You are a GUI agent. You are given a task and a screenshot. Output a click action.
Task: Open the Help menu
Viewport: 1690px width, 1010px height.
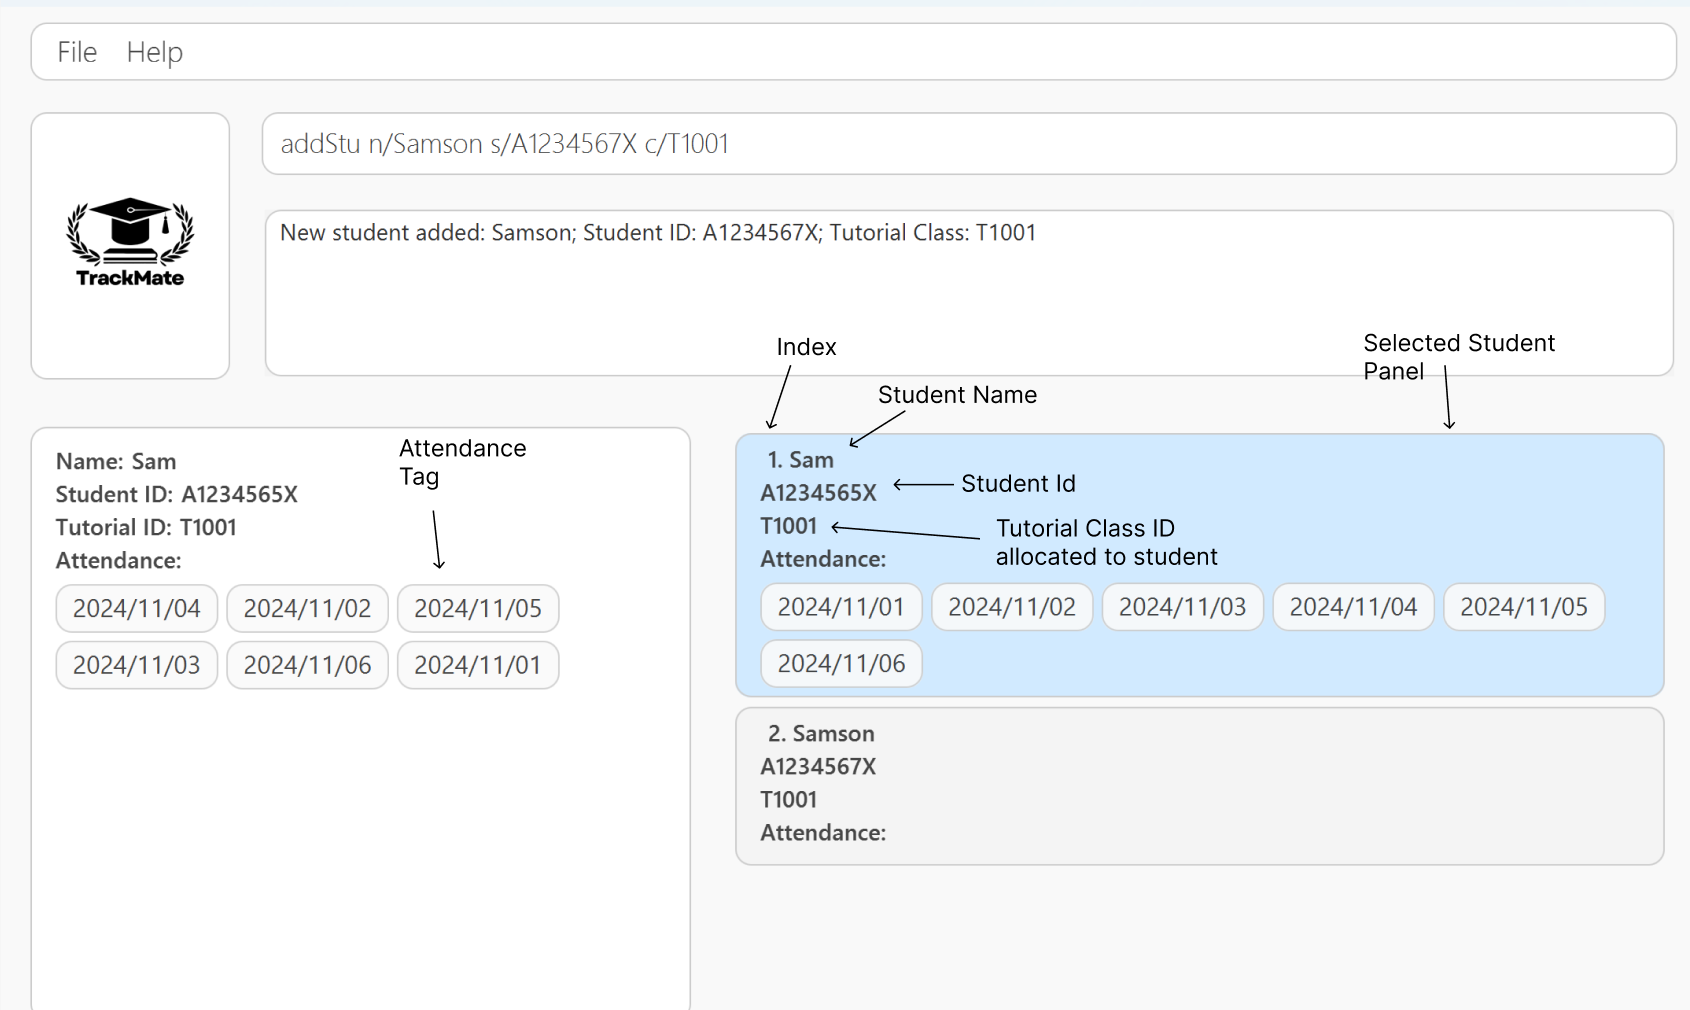[154, 52]
